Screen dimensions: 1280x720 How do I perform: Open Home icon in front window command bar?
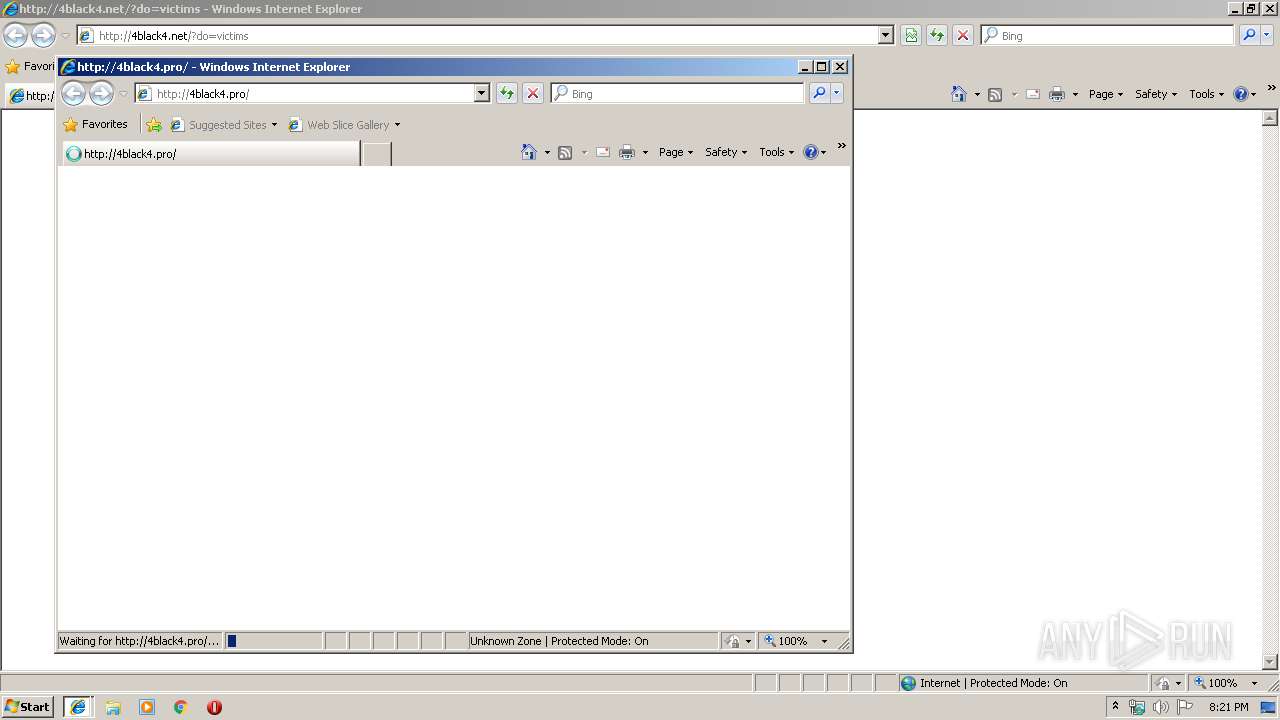[529, 152]
